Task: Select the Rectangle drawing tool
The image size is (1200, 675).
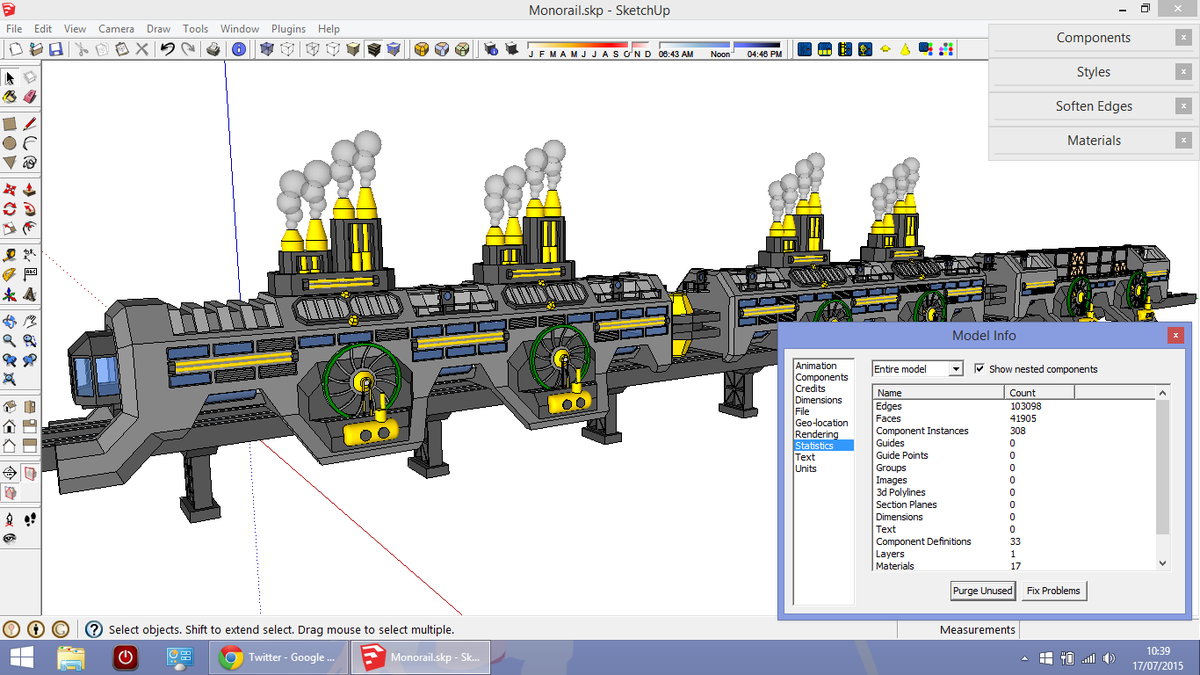Action: [x=9, y=124]
